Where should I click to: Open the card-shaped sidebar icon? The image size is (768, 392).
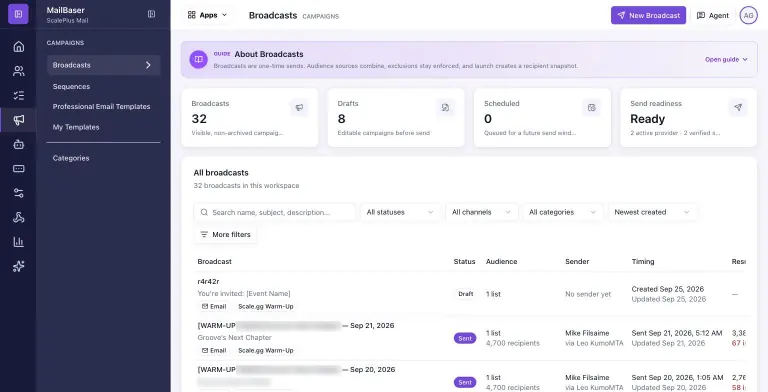pyautogui.click(x=19, y=169)
